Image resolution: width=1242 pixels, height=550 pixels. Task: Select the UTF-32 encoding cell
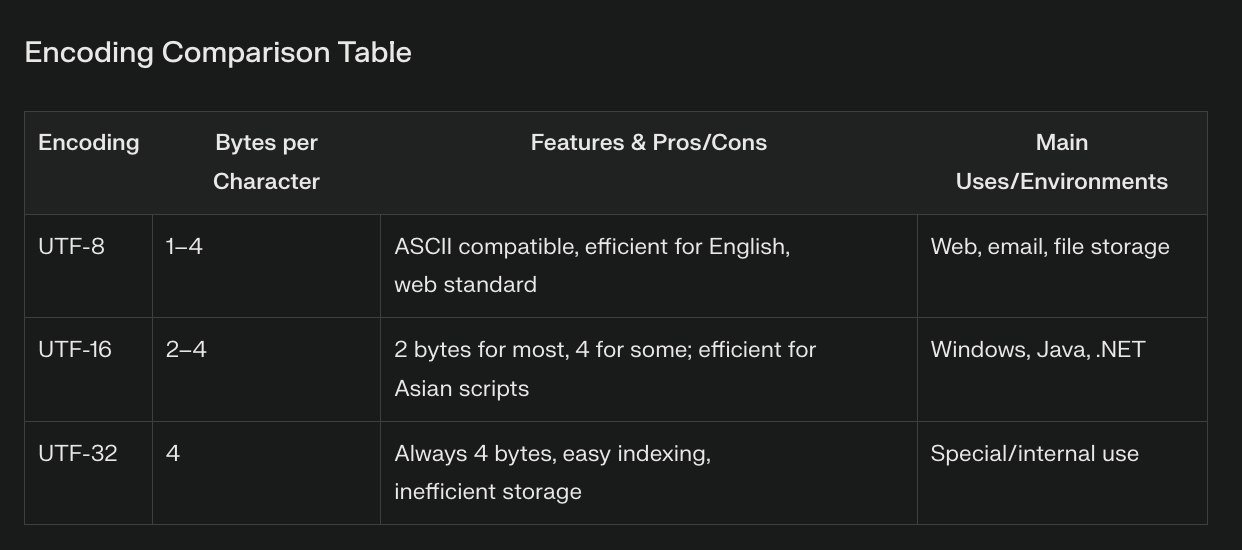pyautogui.click(x=77, y=454)
